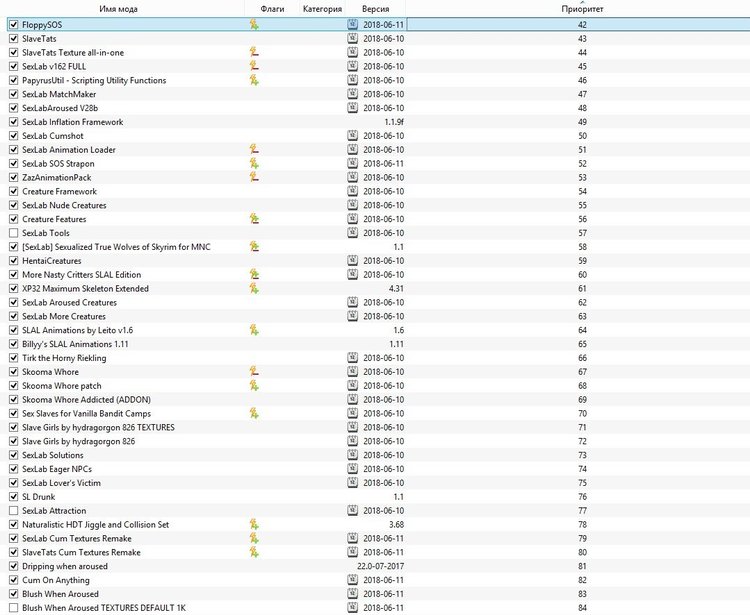The image size is (750, 615).
Task: Sort by the Версия column header
Action: [375, 9]
